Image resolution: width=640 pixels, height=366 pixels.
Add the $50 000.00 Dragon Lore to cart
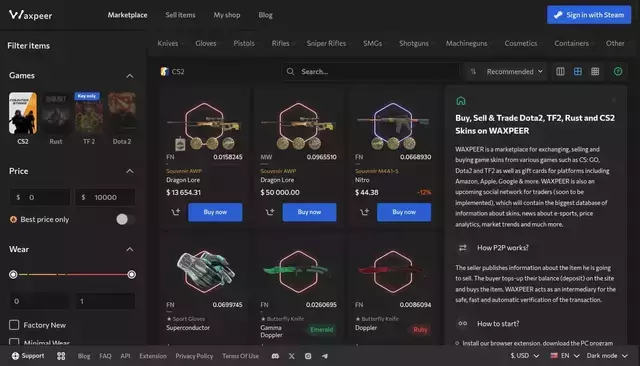[270, 212]
